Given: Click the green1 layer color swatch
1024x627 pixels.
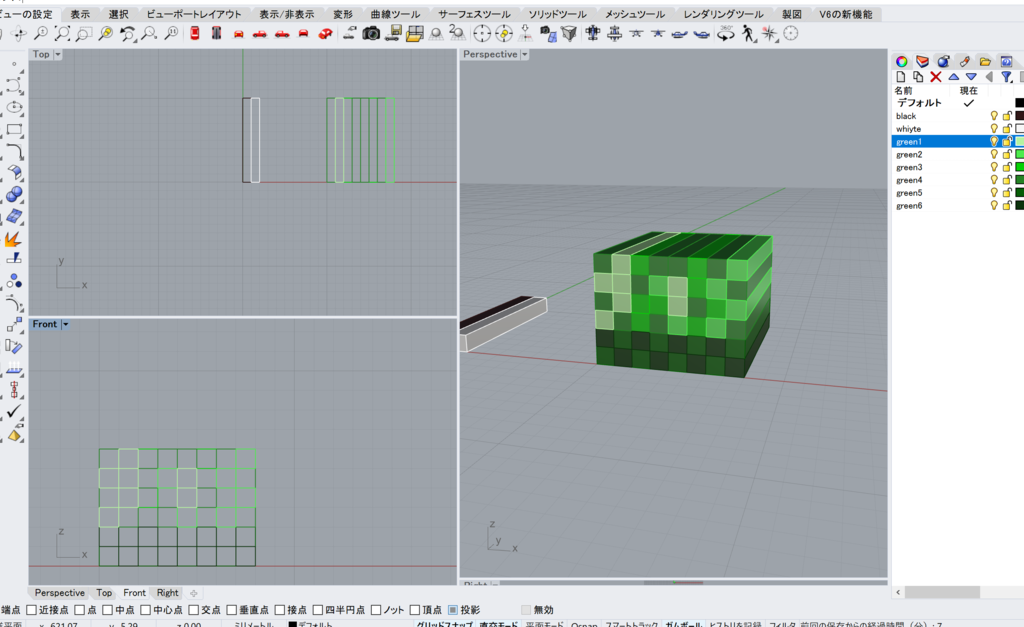Looking at the screenshot, I should [x=1019, y=141].
